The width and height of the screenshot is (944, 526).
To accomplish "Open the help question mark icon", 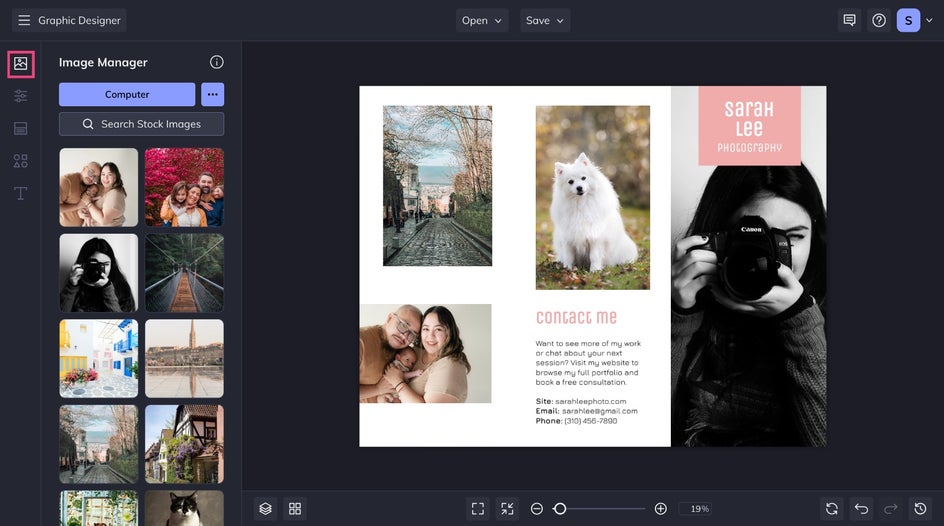I will click(879, 20).
